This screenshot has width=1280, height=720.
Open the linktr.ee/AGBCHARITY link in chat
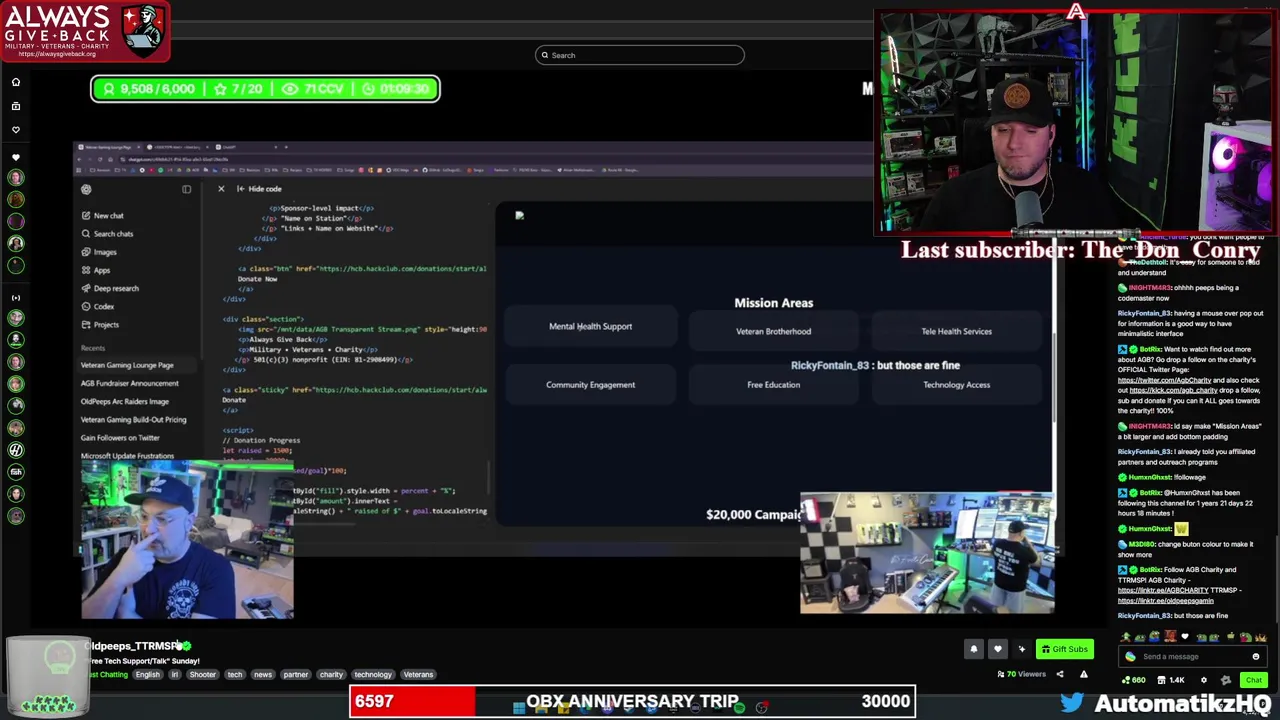[1164, 591]
